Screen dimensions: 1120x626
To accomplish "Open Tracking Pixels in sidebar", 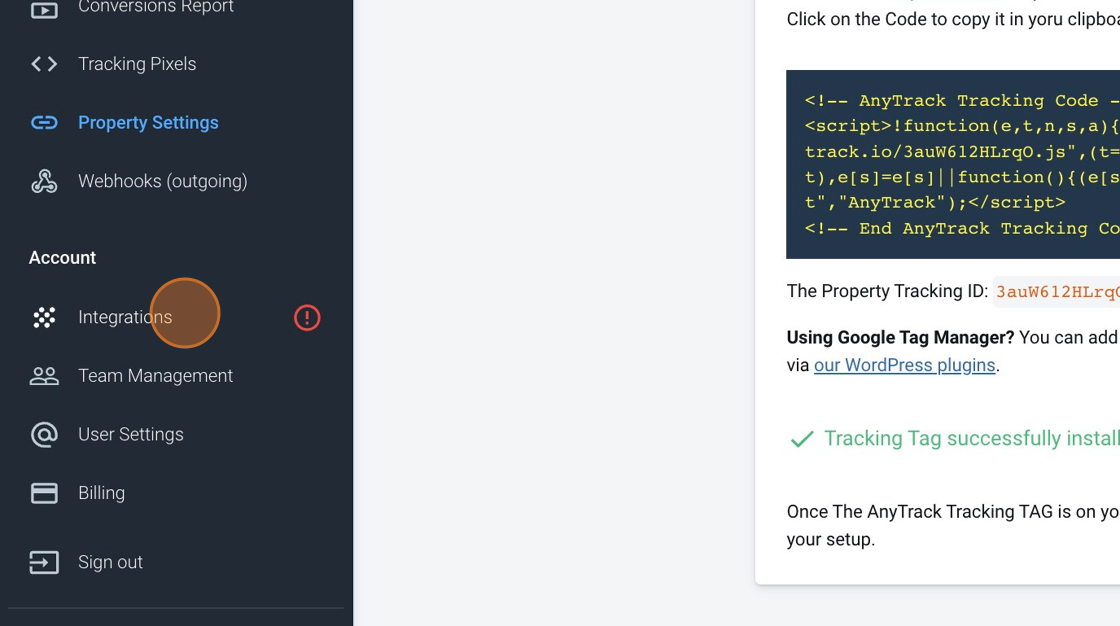I will [x=137, y=64].
